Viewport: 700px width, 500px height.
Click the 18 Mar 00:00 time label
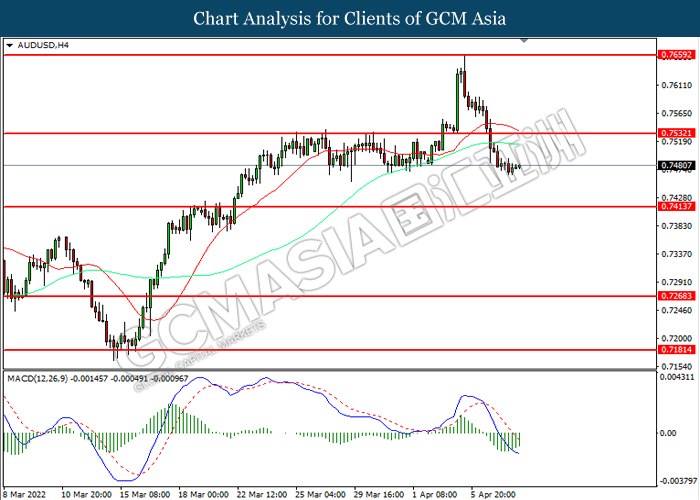pyautogui.click(x=203, y=495)
